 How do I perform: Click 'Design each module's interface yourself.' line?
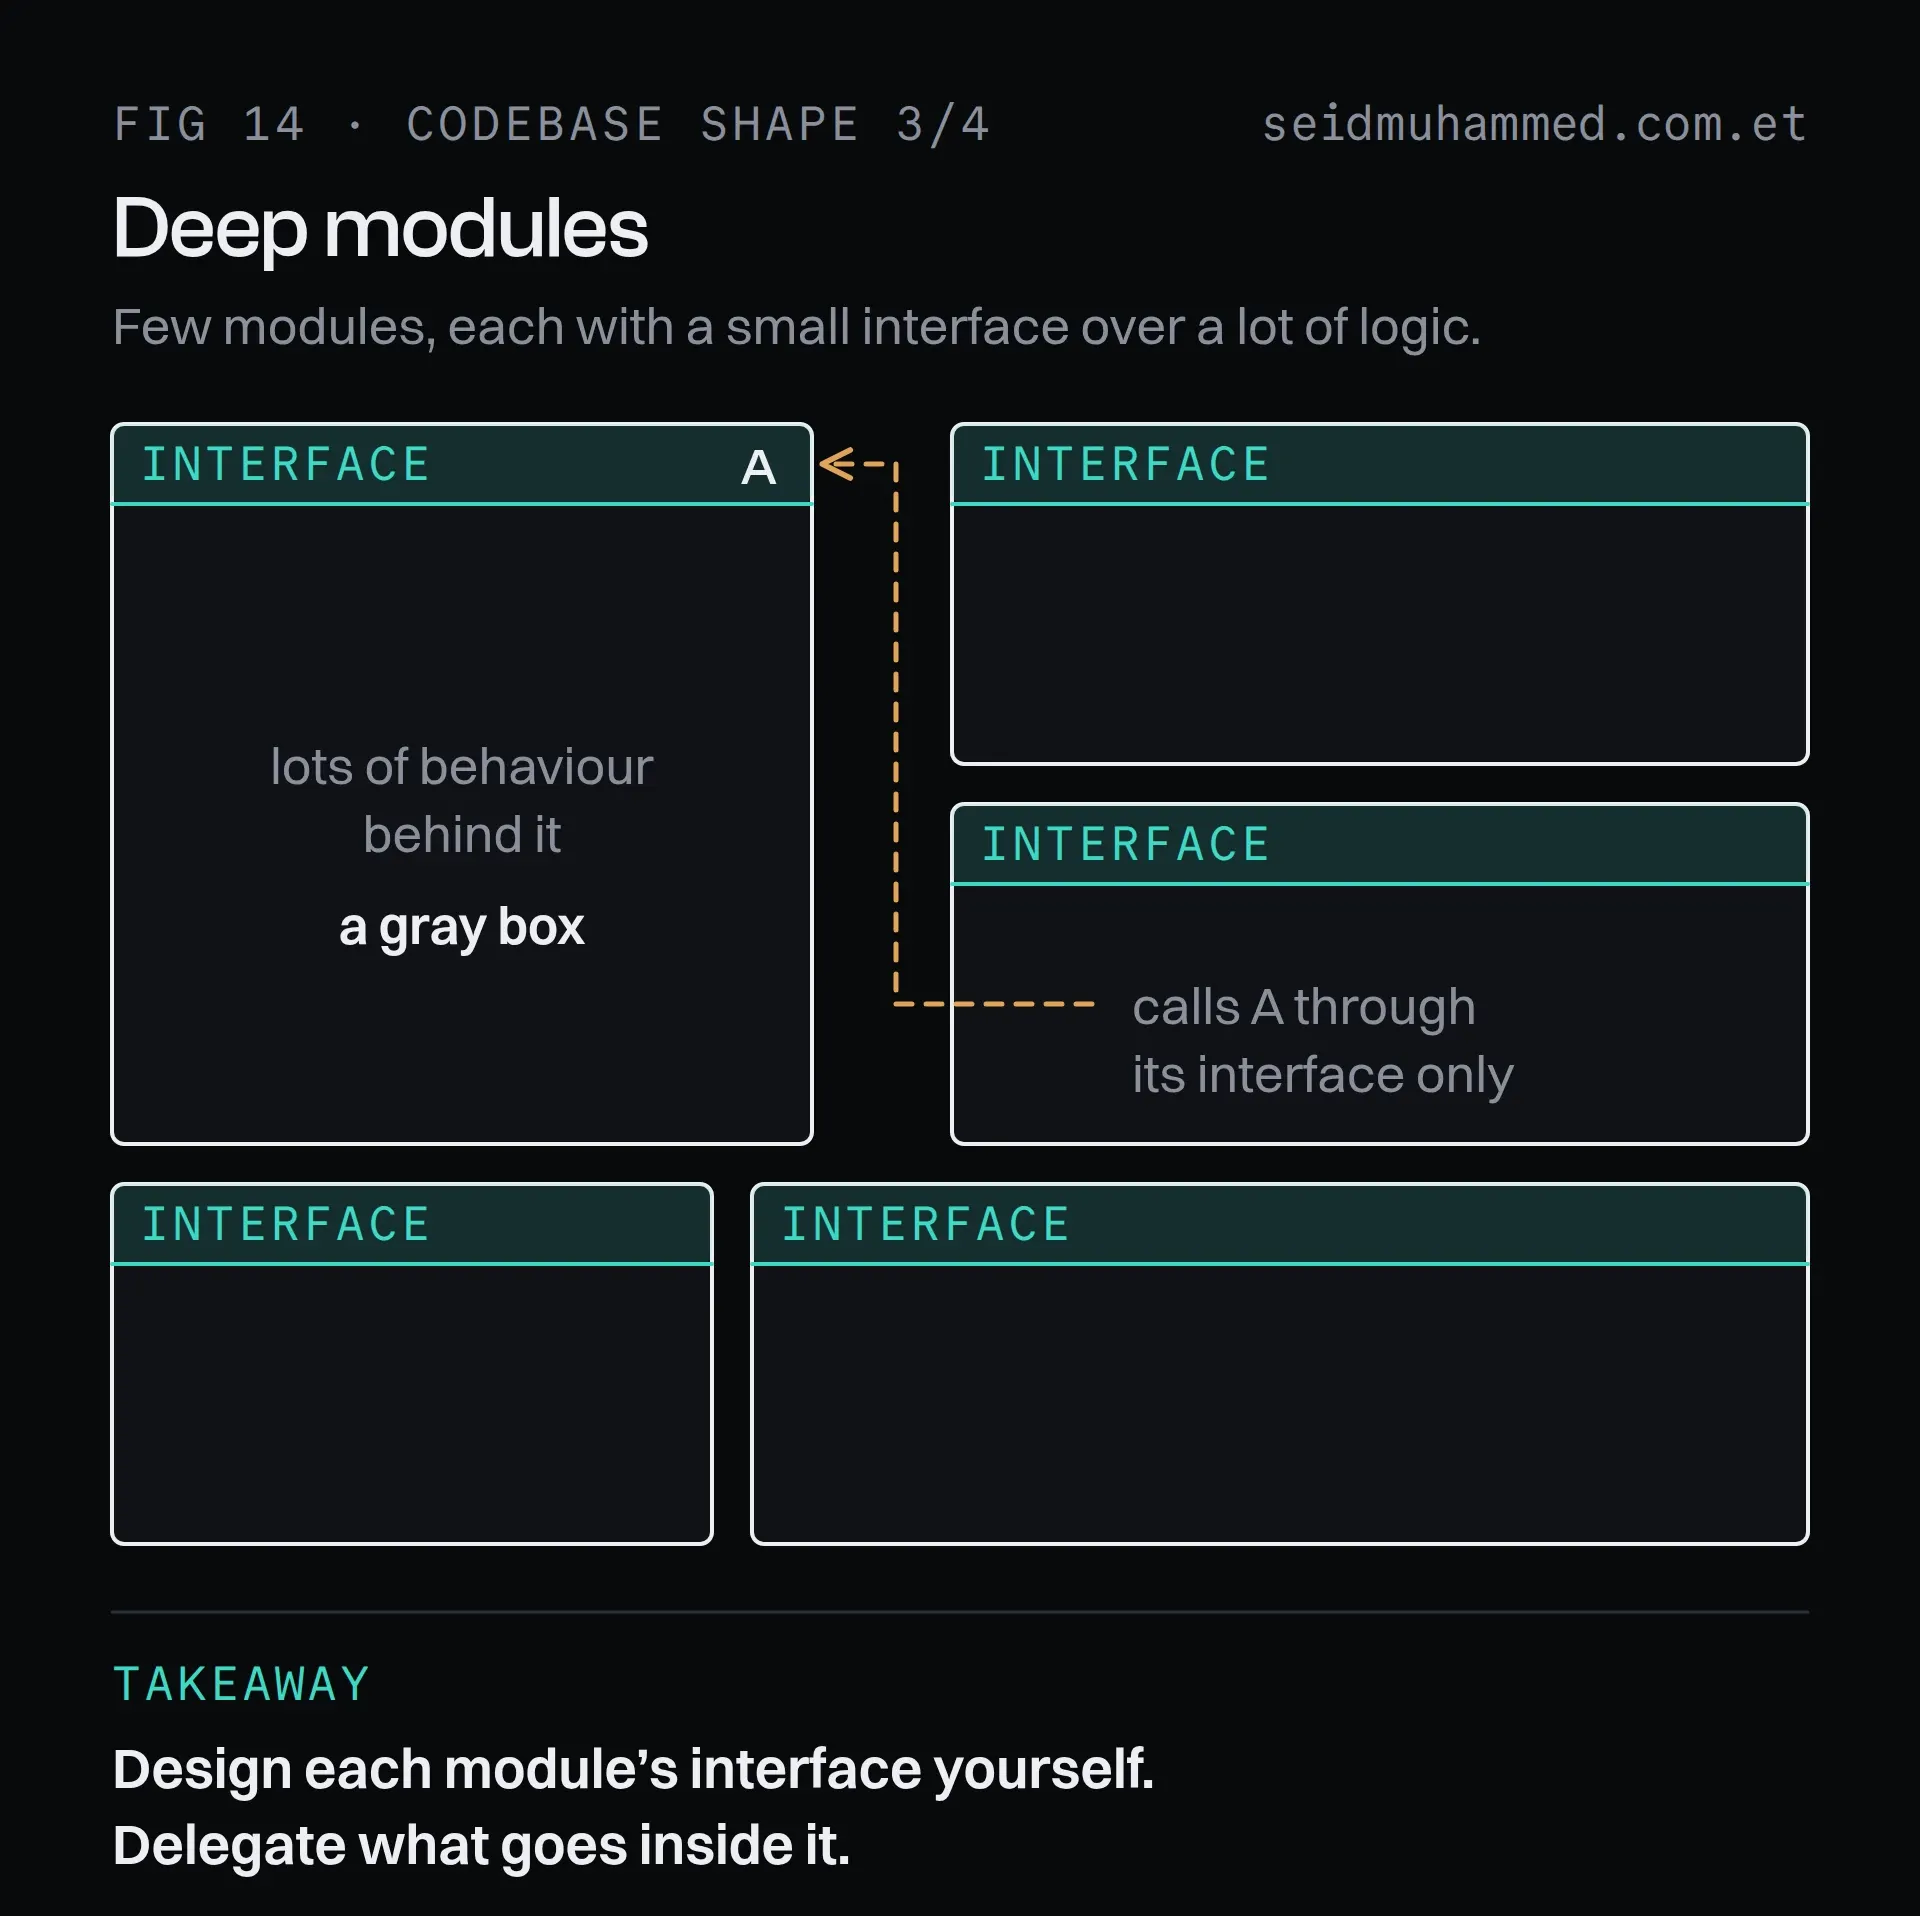633,1769
